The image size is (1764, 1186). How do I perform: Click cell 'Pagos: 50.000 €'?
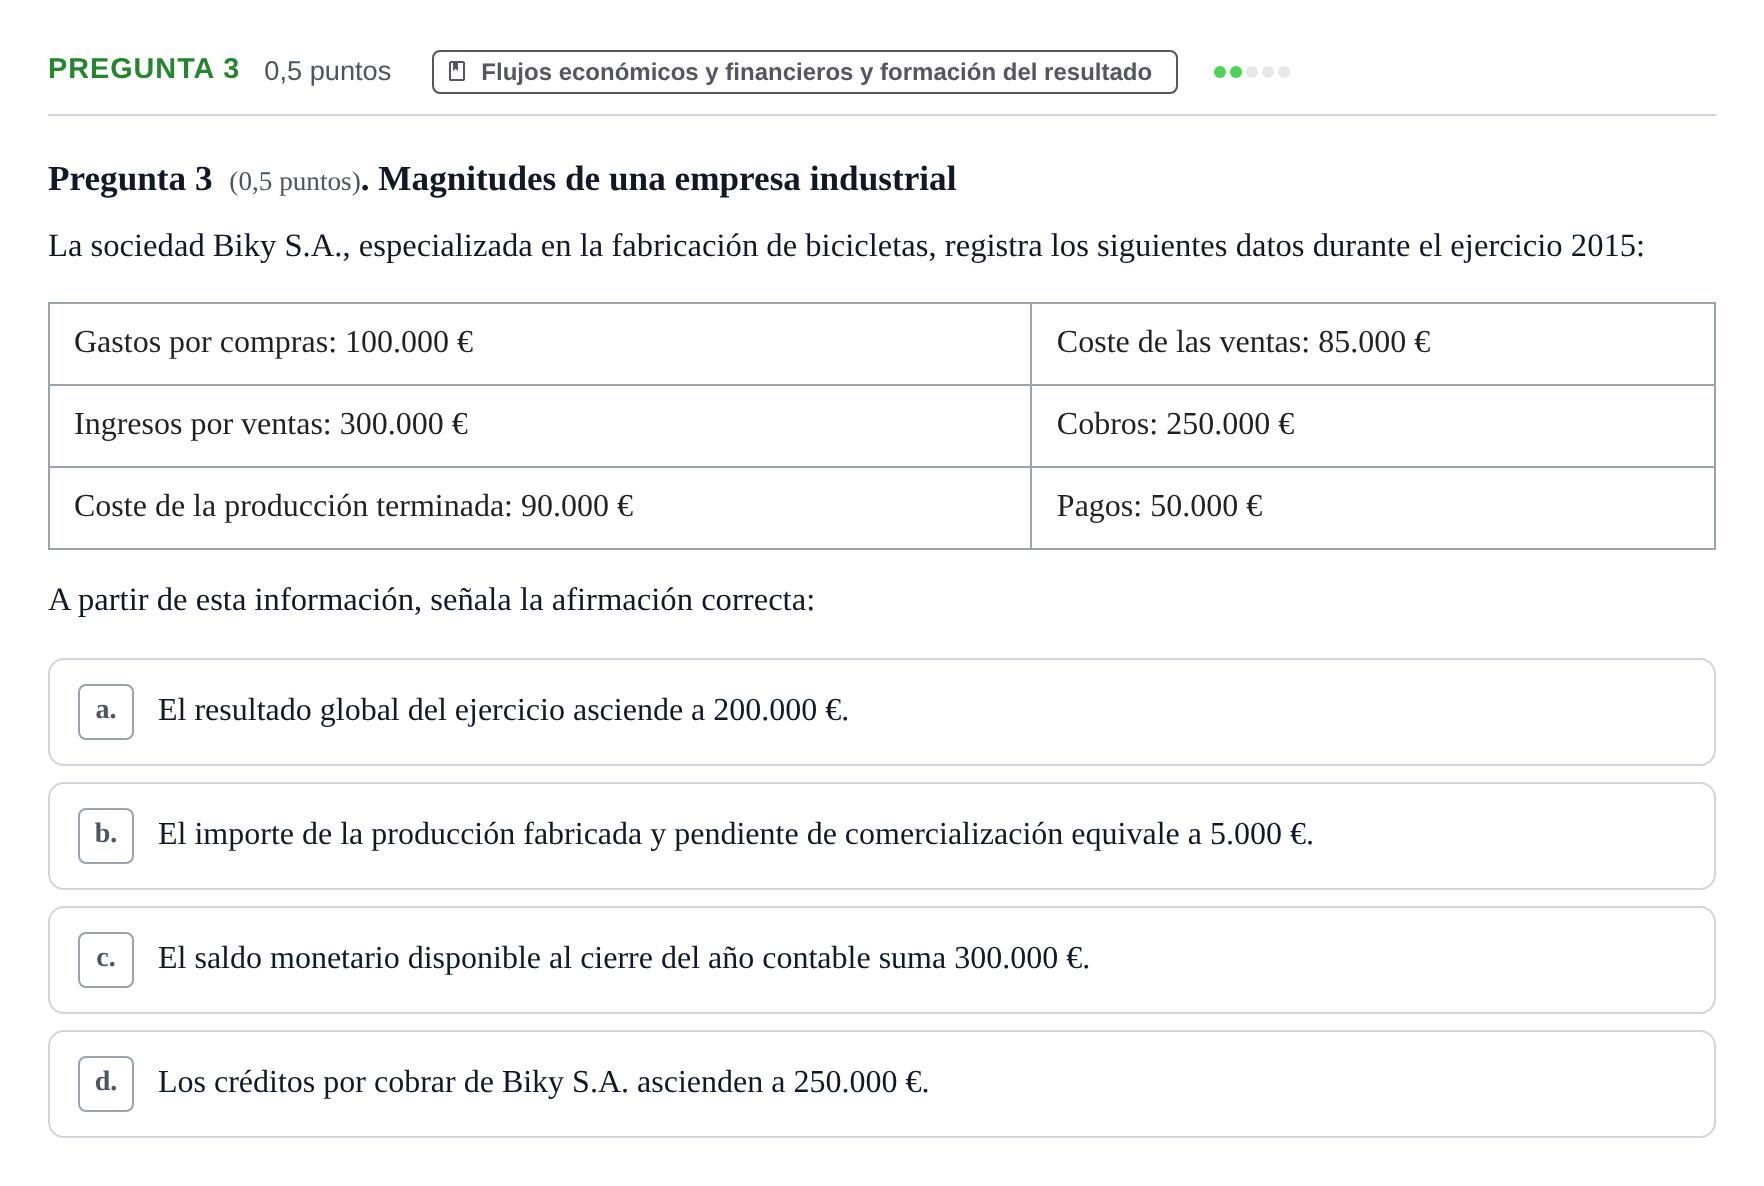pos(1373,508)
